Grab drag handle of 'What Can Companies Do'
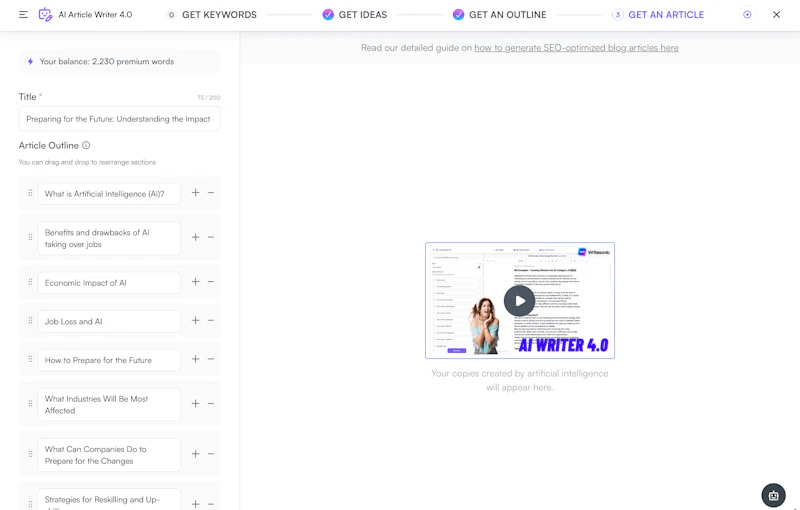The width and height of the screenshot is (800, 510). 30,454
